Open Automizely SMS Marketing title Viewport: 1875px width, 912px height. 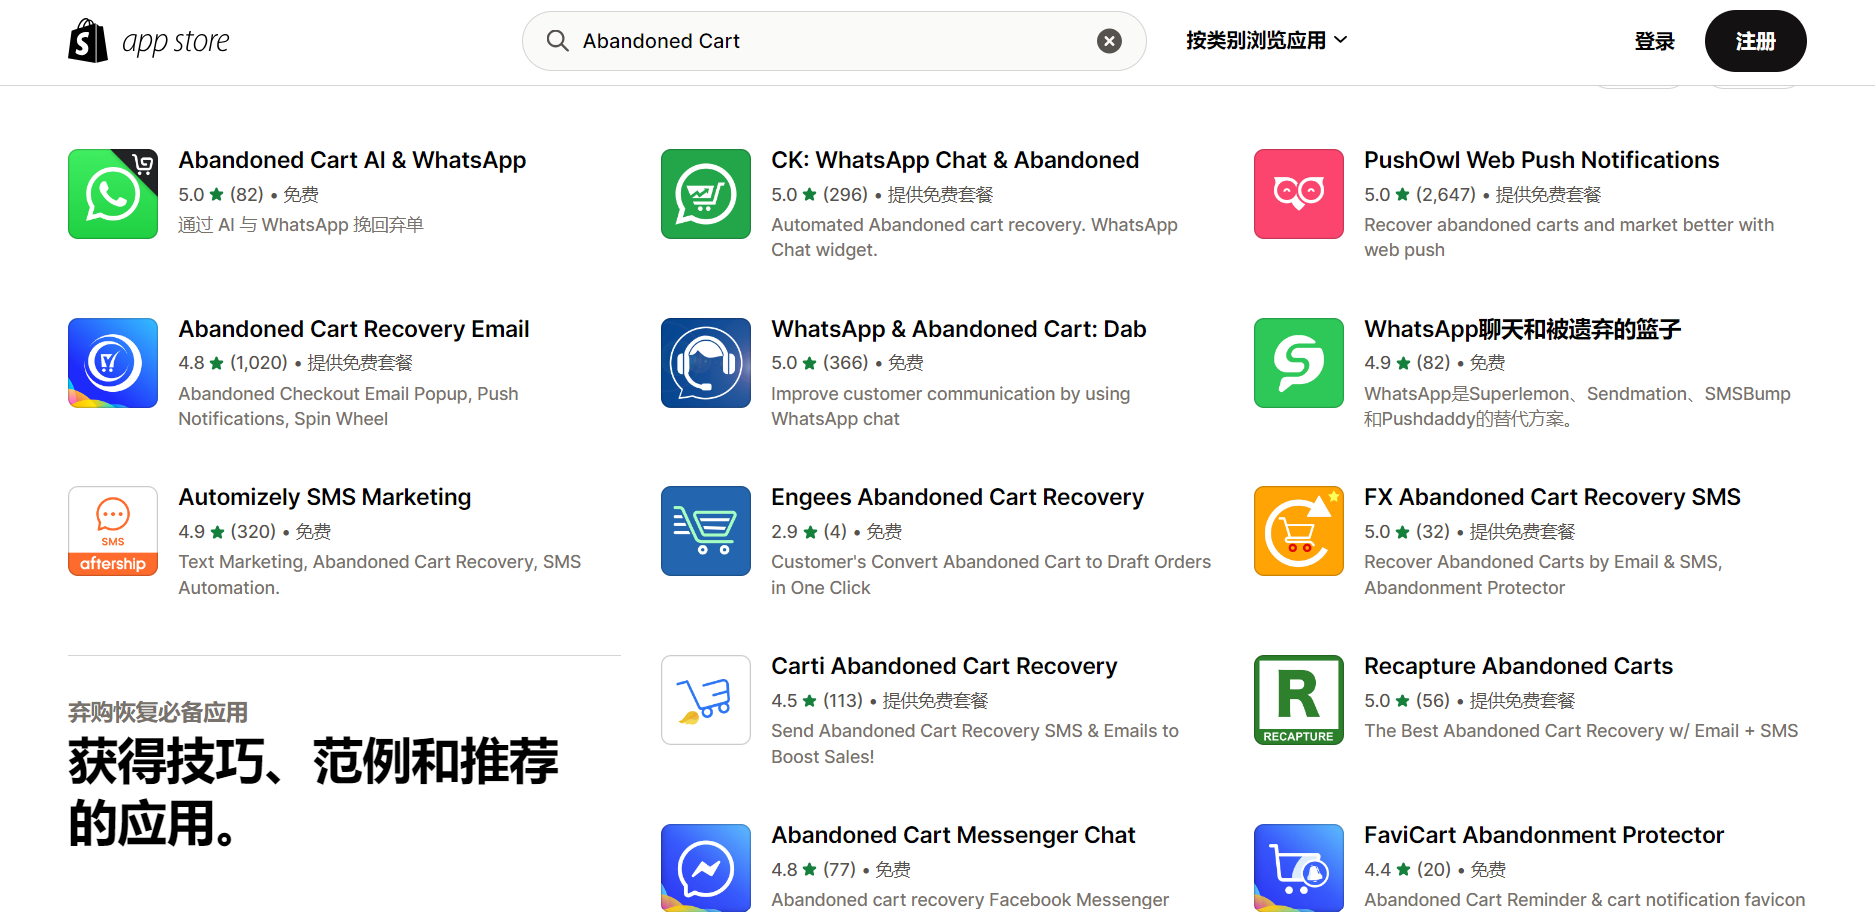click(x=325, y=497)
